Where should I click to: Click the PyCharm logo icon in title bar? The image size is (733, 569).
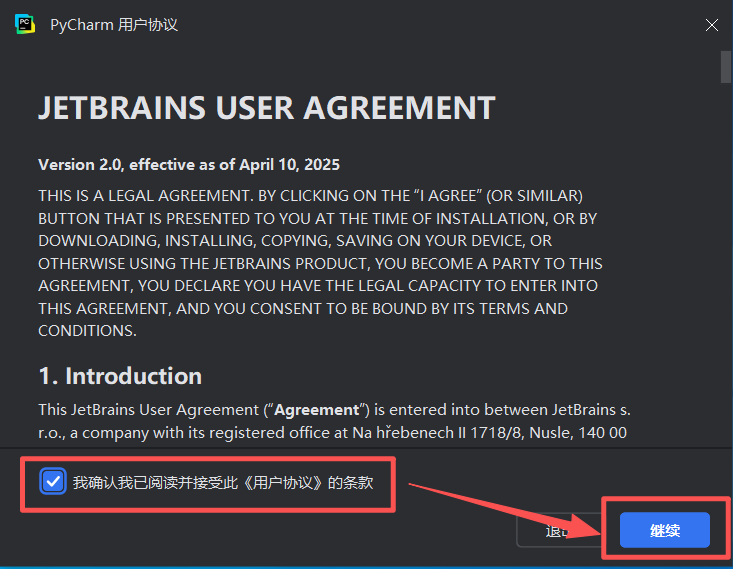tap(25, 24)
